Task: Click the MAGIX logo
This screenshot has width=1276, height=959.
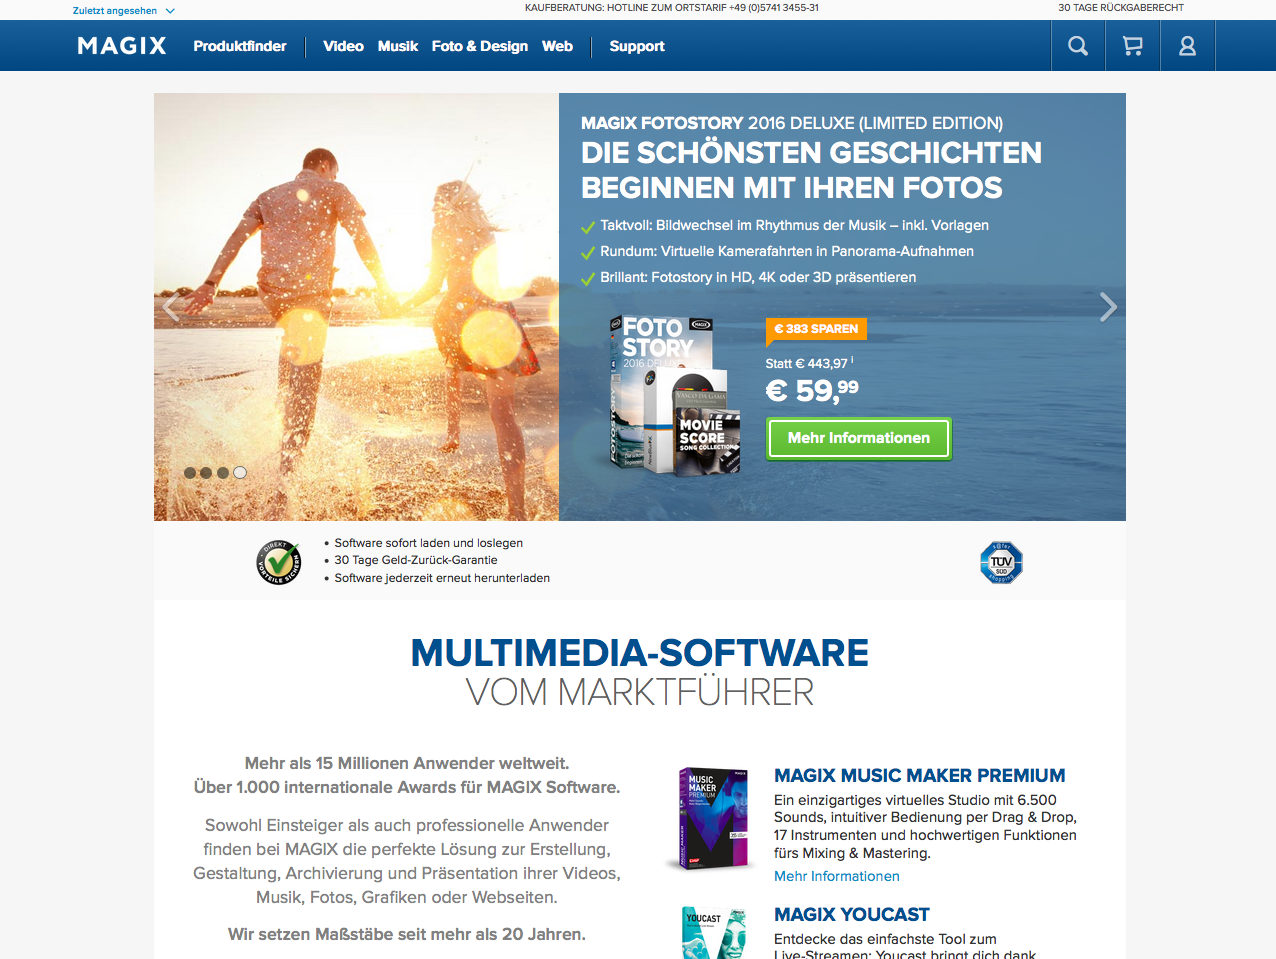Action: coord(122,46)
